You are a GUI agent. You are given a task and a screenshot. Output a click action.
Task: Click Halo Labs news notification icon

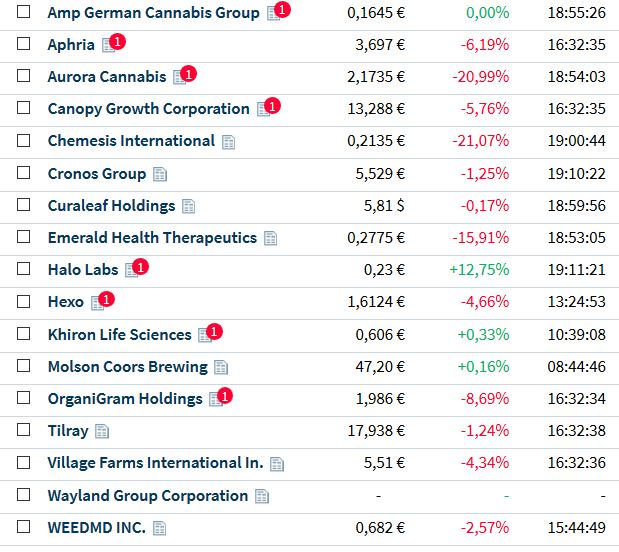(x=132, y=270)
